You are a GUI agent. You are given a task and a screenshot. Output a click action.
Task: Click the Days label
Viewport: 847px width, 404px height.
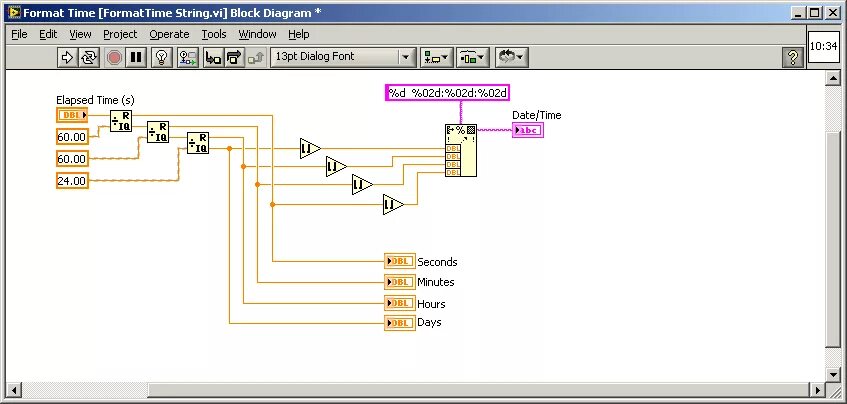(x=429, y=322)
